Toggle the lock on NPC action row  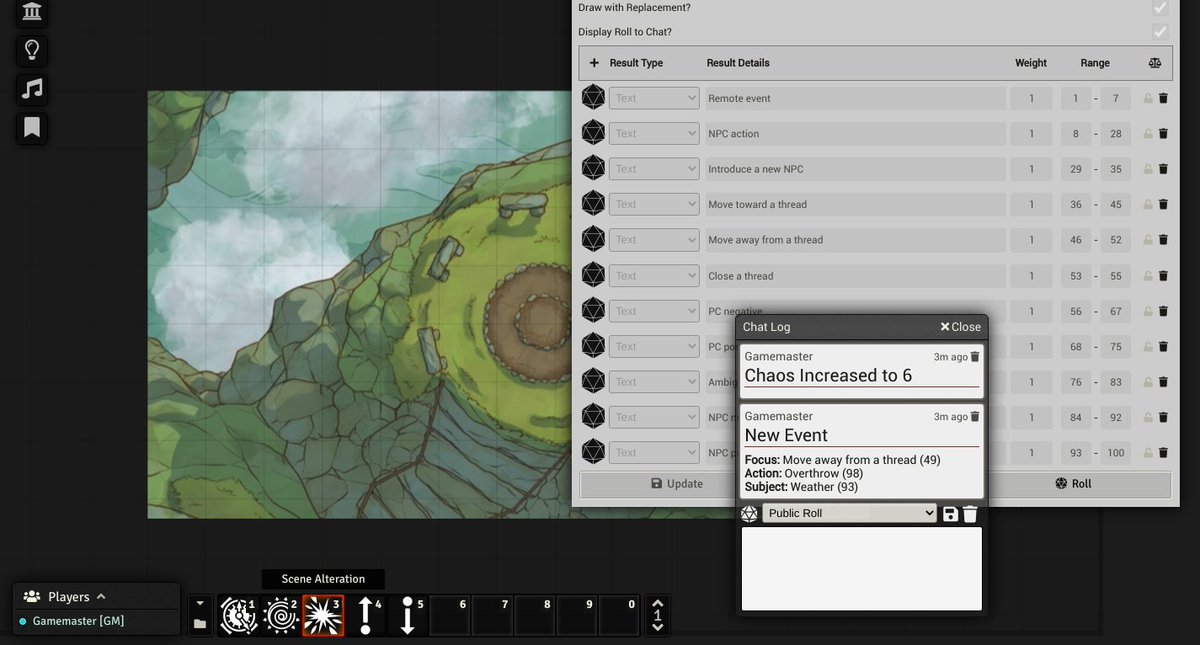(x=1148, y=134)
